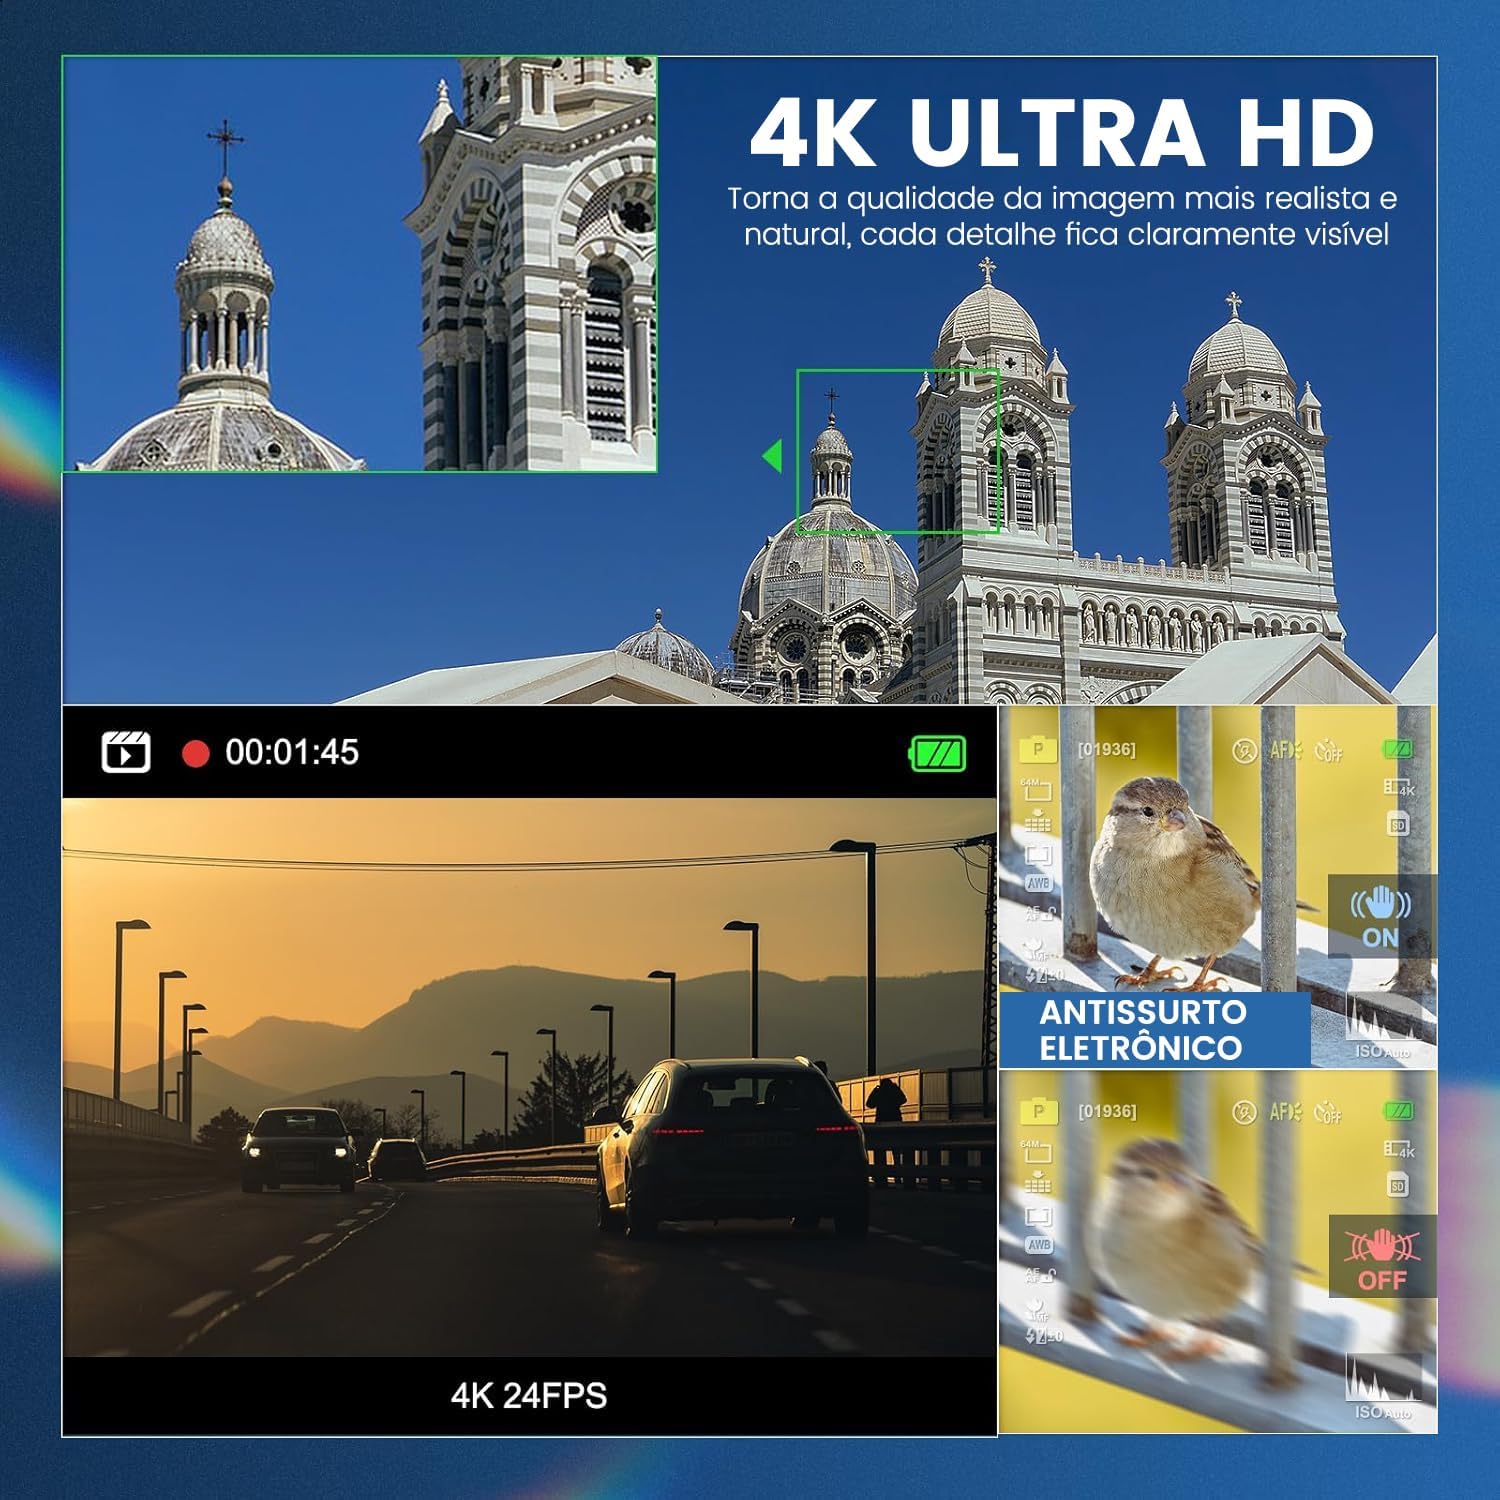The image size is (1500, 1500).
Task: Click the red record dot beside 00:01:45
Action: click(x=195, y=753)
